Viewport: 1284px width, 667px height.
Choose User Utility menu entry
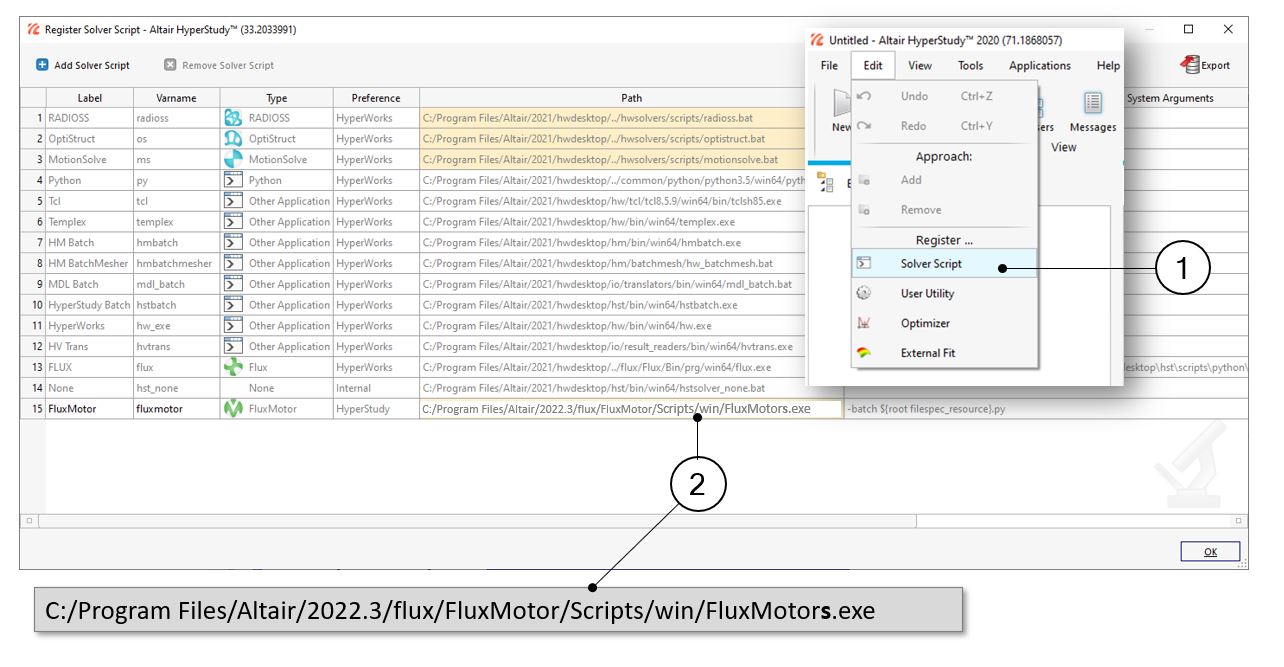[927, 294]
